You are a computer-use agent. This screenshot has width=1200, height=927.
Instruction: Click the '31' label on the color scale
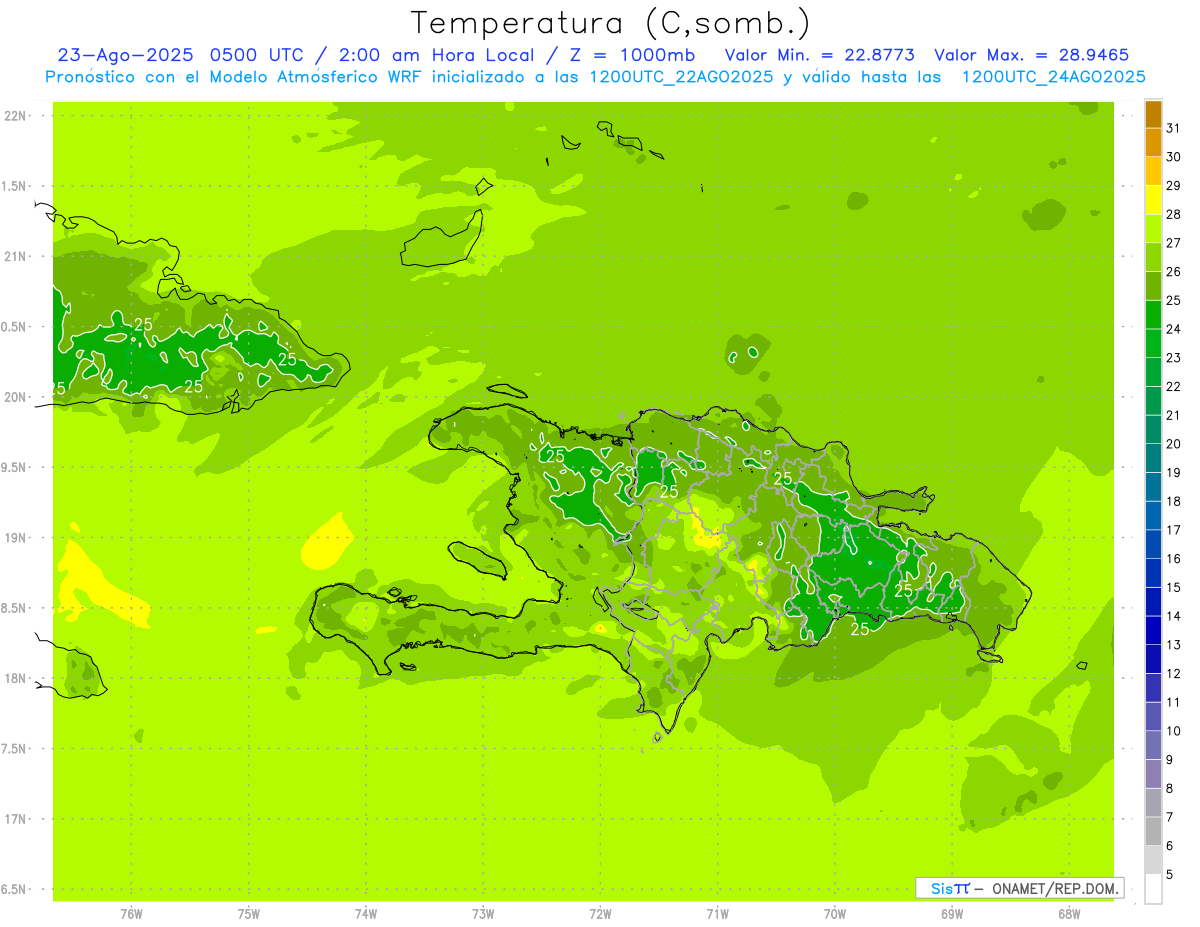(x=1173, y=127)
